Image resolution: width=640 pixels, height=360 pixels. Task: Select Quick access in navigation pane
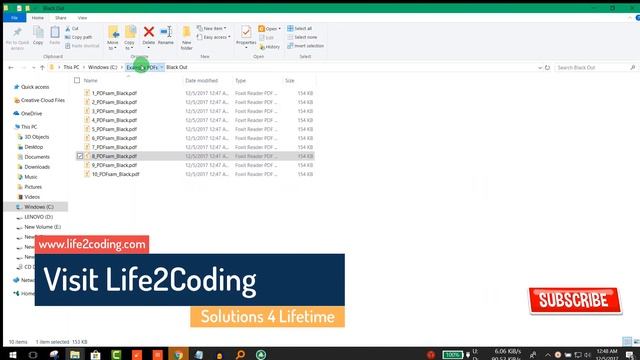point(35,87)
